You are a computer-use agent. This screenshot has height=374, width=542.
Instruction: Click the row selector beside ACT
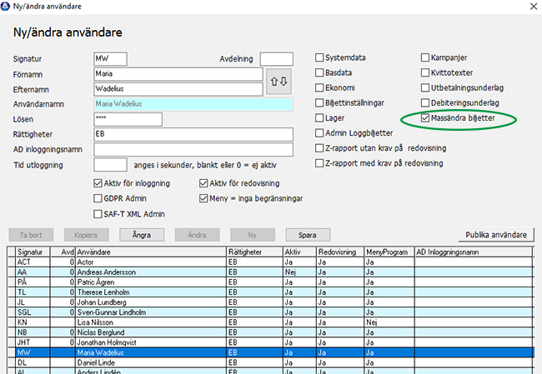click(x=11, y=262)
